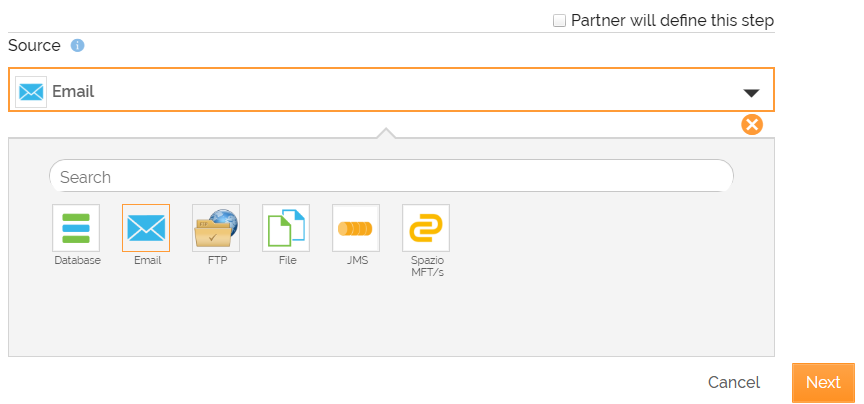
Task: Choose the JMS source icon
Action: coord(356,228)
